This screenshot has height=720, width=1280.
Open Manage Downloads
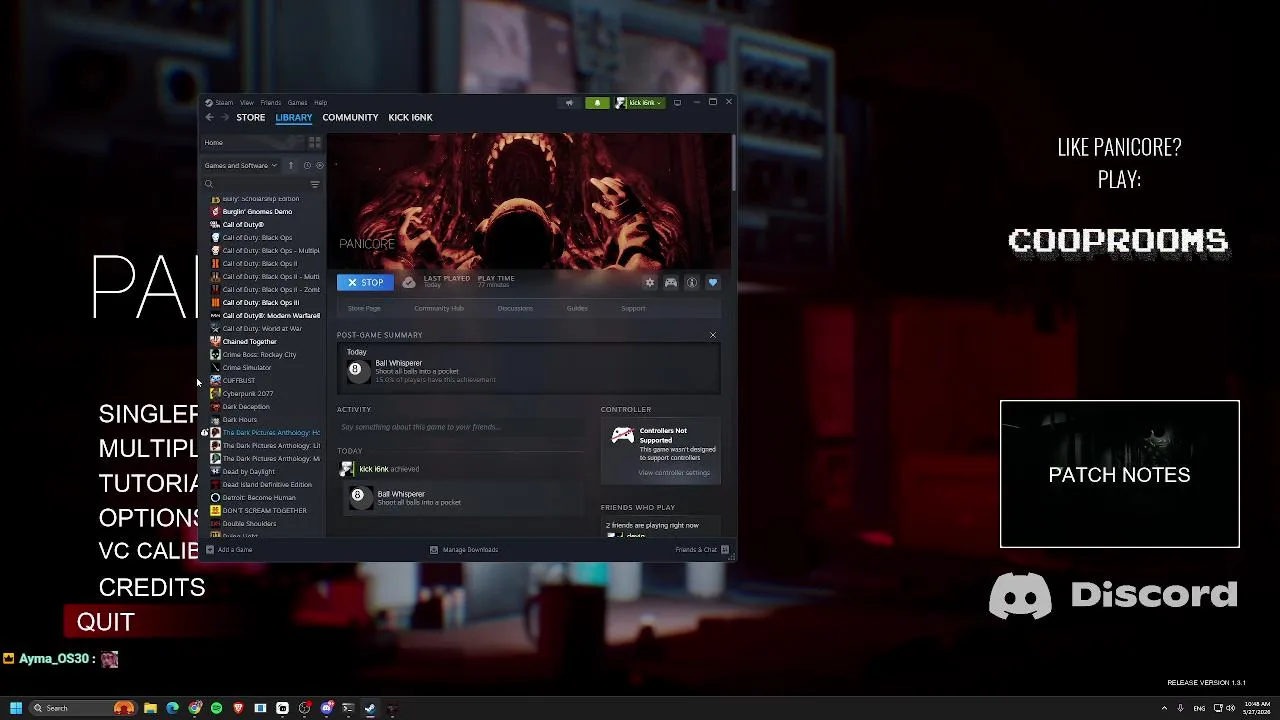(464, 549)
